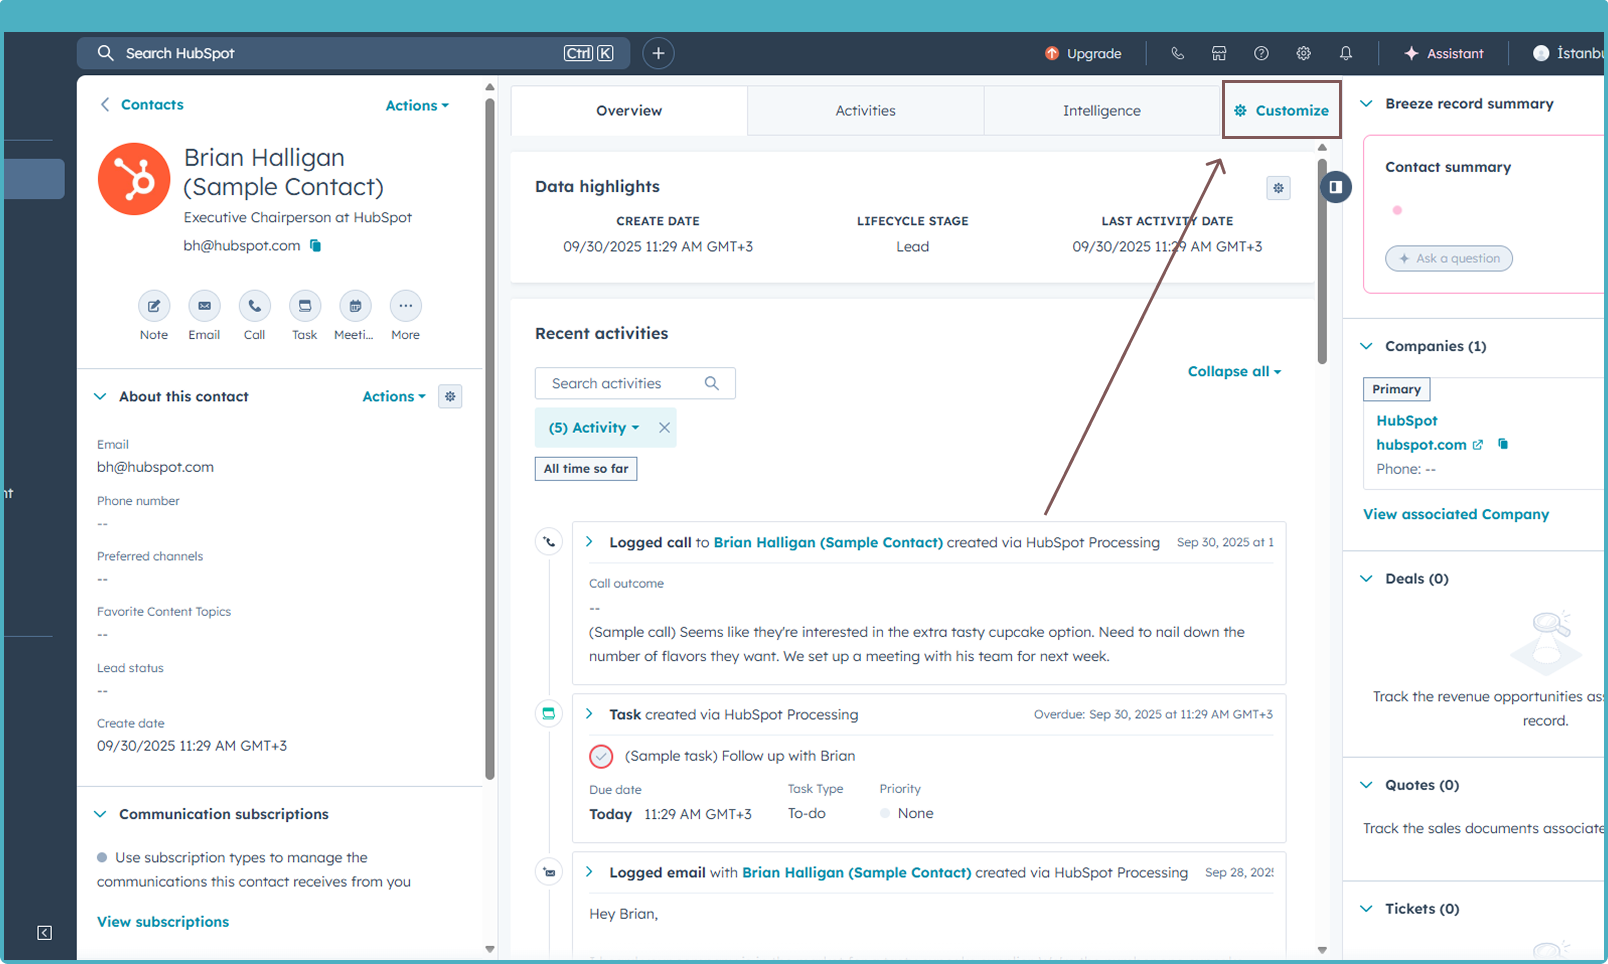Viewport: 1608px width, 964px height.
Task: Open Data highlights settings gear
Action: (x=1278, y=188)
